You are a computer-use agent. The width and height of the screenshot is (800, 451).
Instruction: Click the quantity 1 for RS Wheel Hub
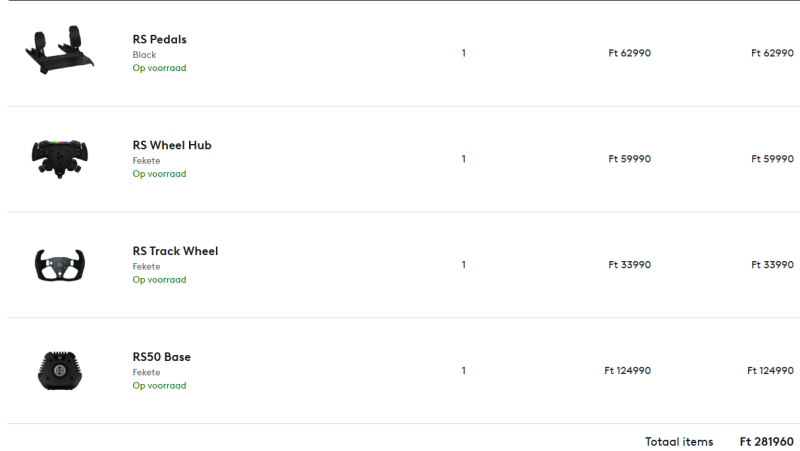[x=463, y=159]
